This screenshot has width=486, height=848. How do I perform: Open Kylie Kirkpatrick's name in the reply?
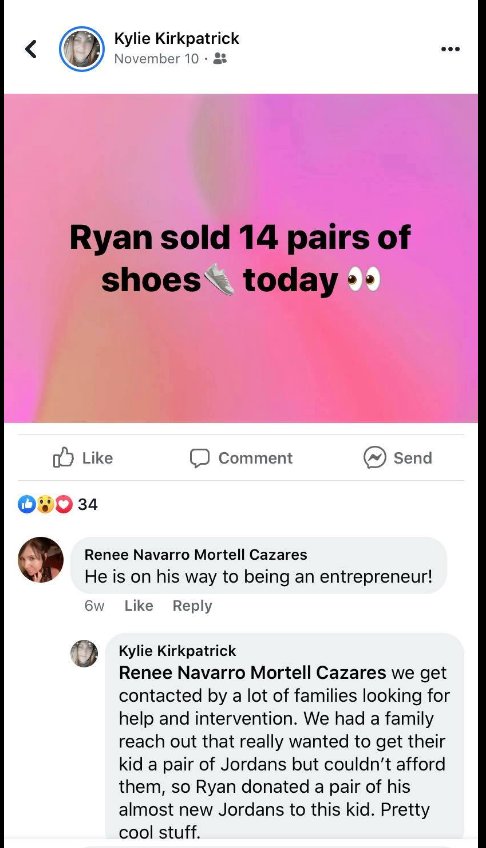pyautogui.click(x=177, y=651)
